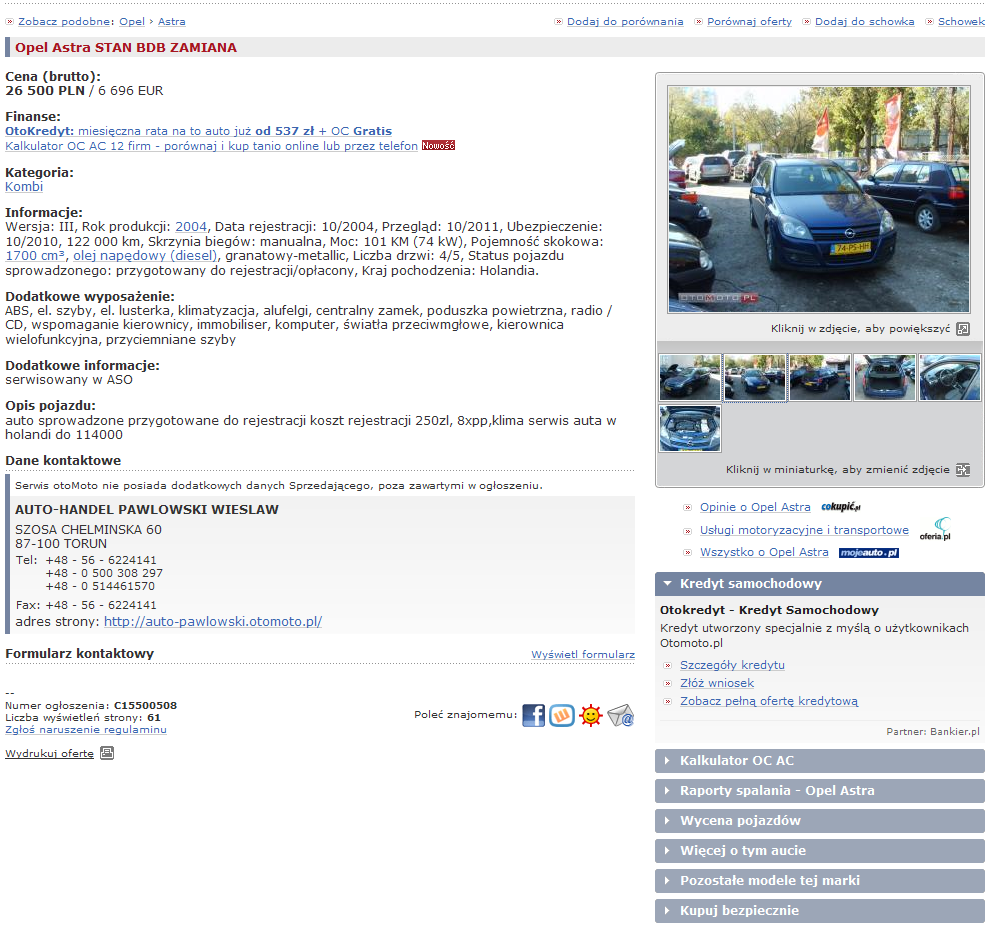The height and width of the screenshot is (935, 993).
Task: Expand Pozostałe modele tej marki panel
Action: 819,881
